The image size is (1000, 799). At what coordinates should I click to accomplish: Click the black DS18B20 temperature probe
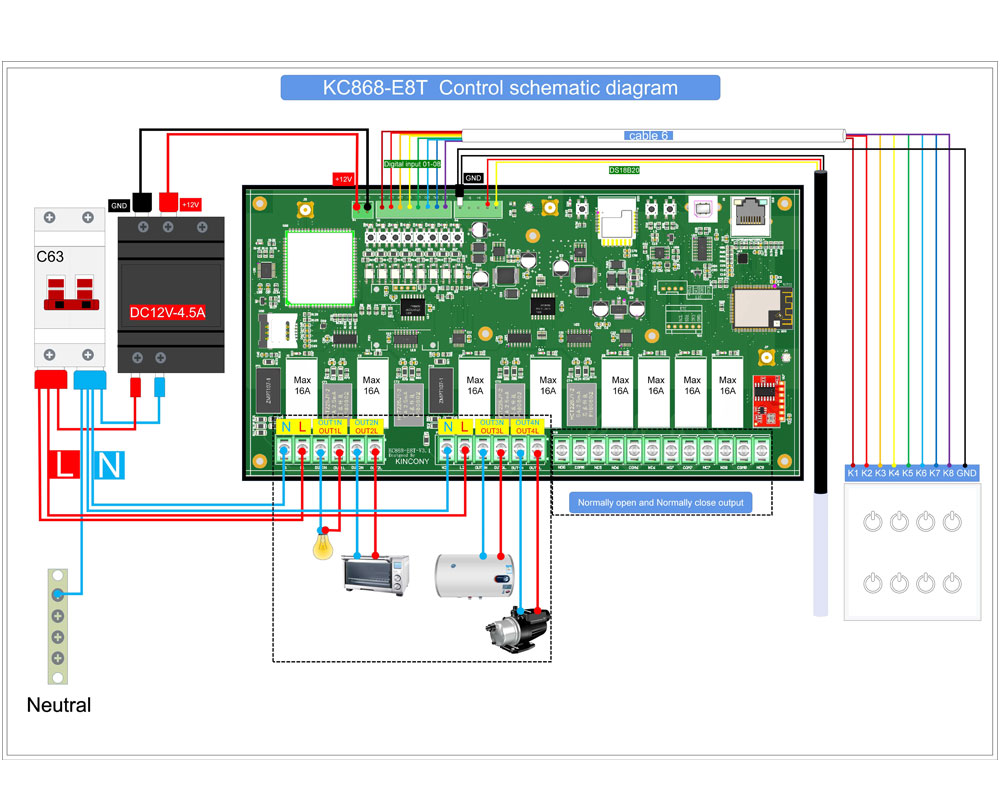click(x=821, y=330)
